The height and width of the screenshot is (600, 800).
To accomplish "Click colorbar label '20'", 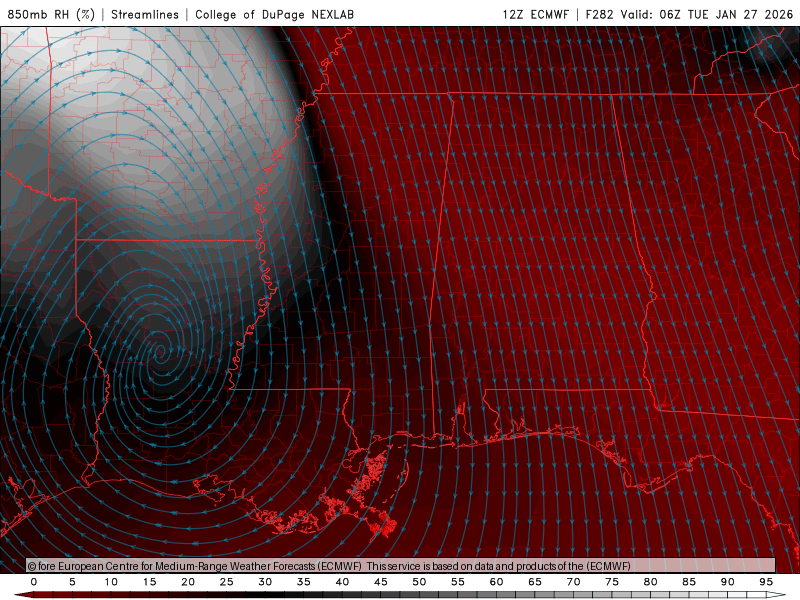I will 188,582.
